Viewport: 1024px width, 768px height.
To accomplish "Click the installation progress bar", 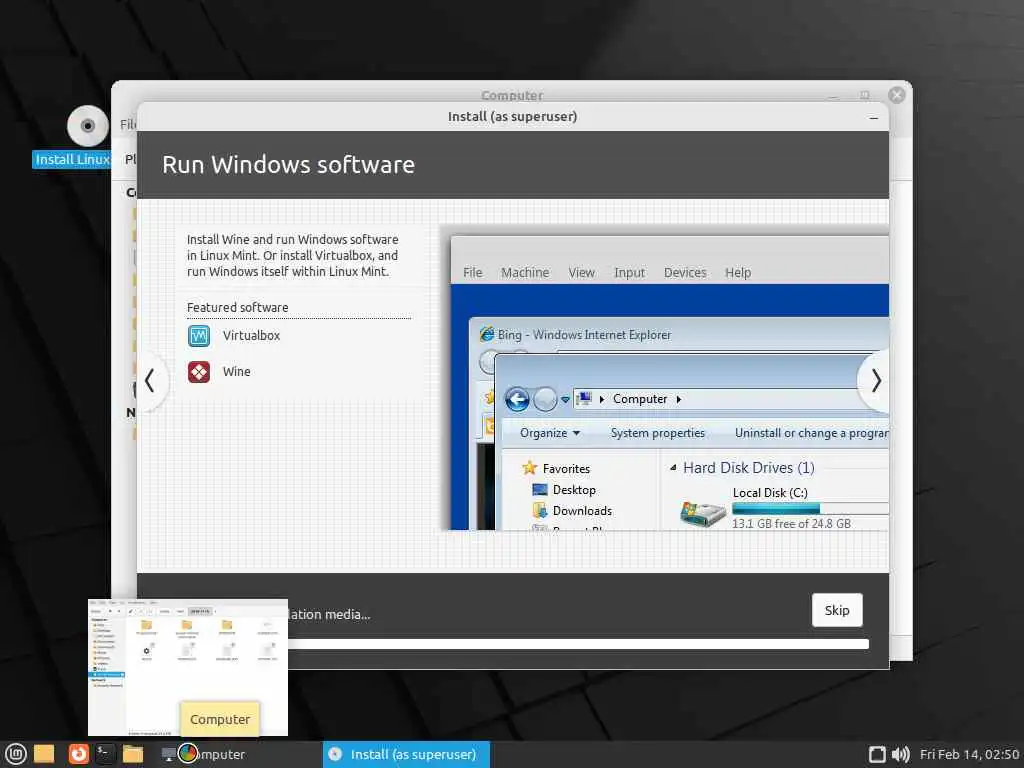I will tap(578, 644).
